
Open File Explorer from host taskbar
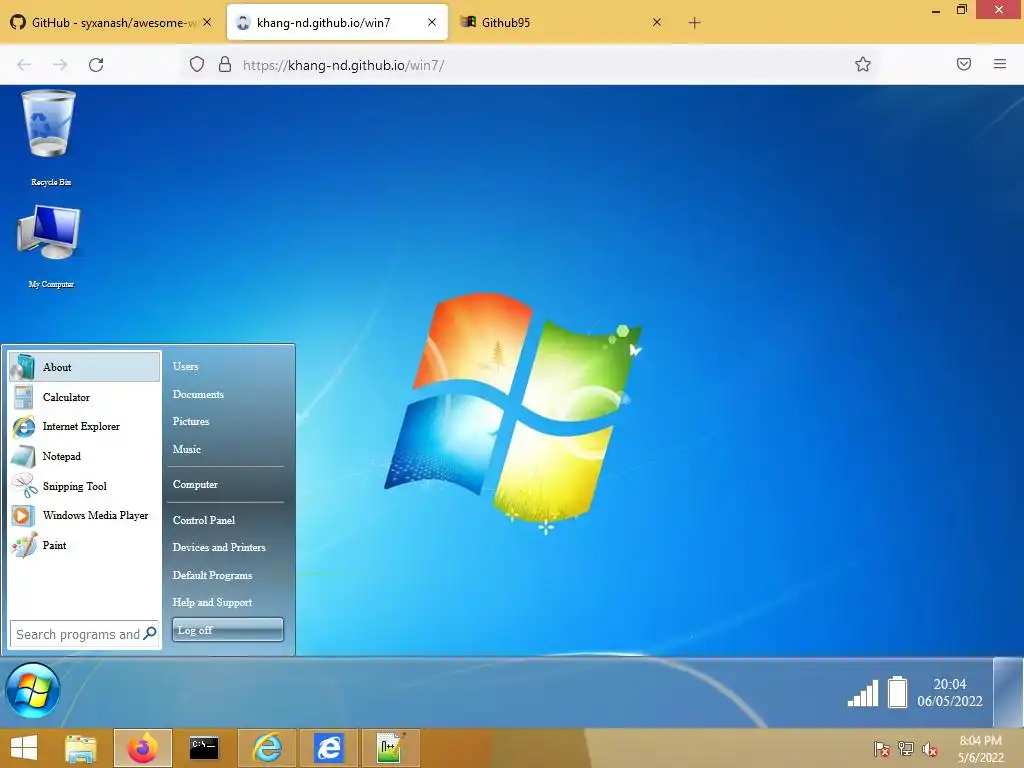click(80, 748)
